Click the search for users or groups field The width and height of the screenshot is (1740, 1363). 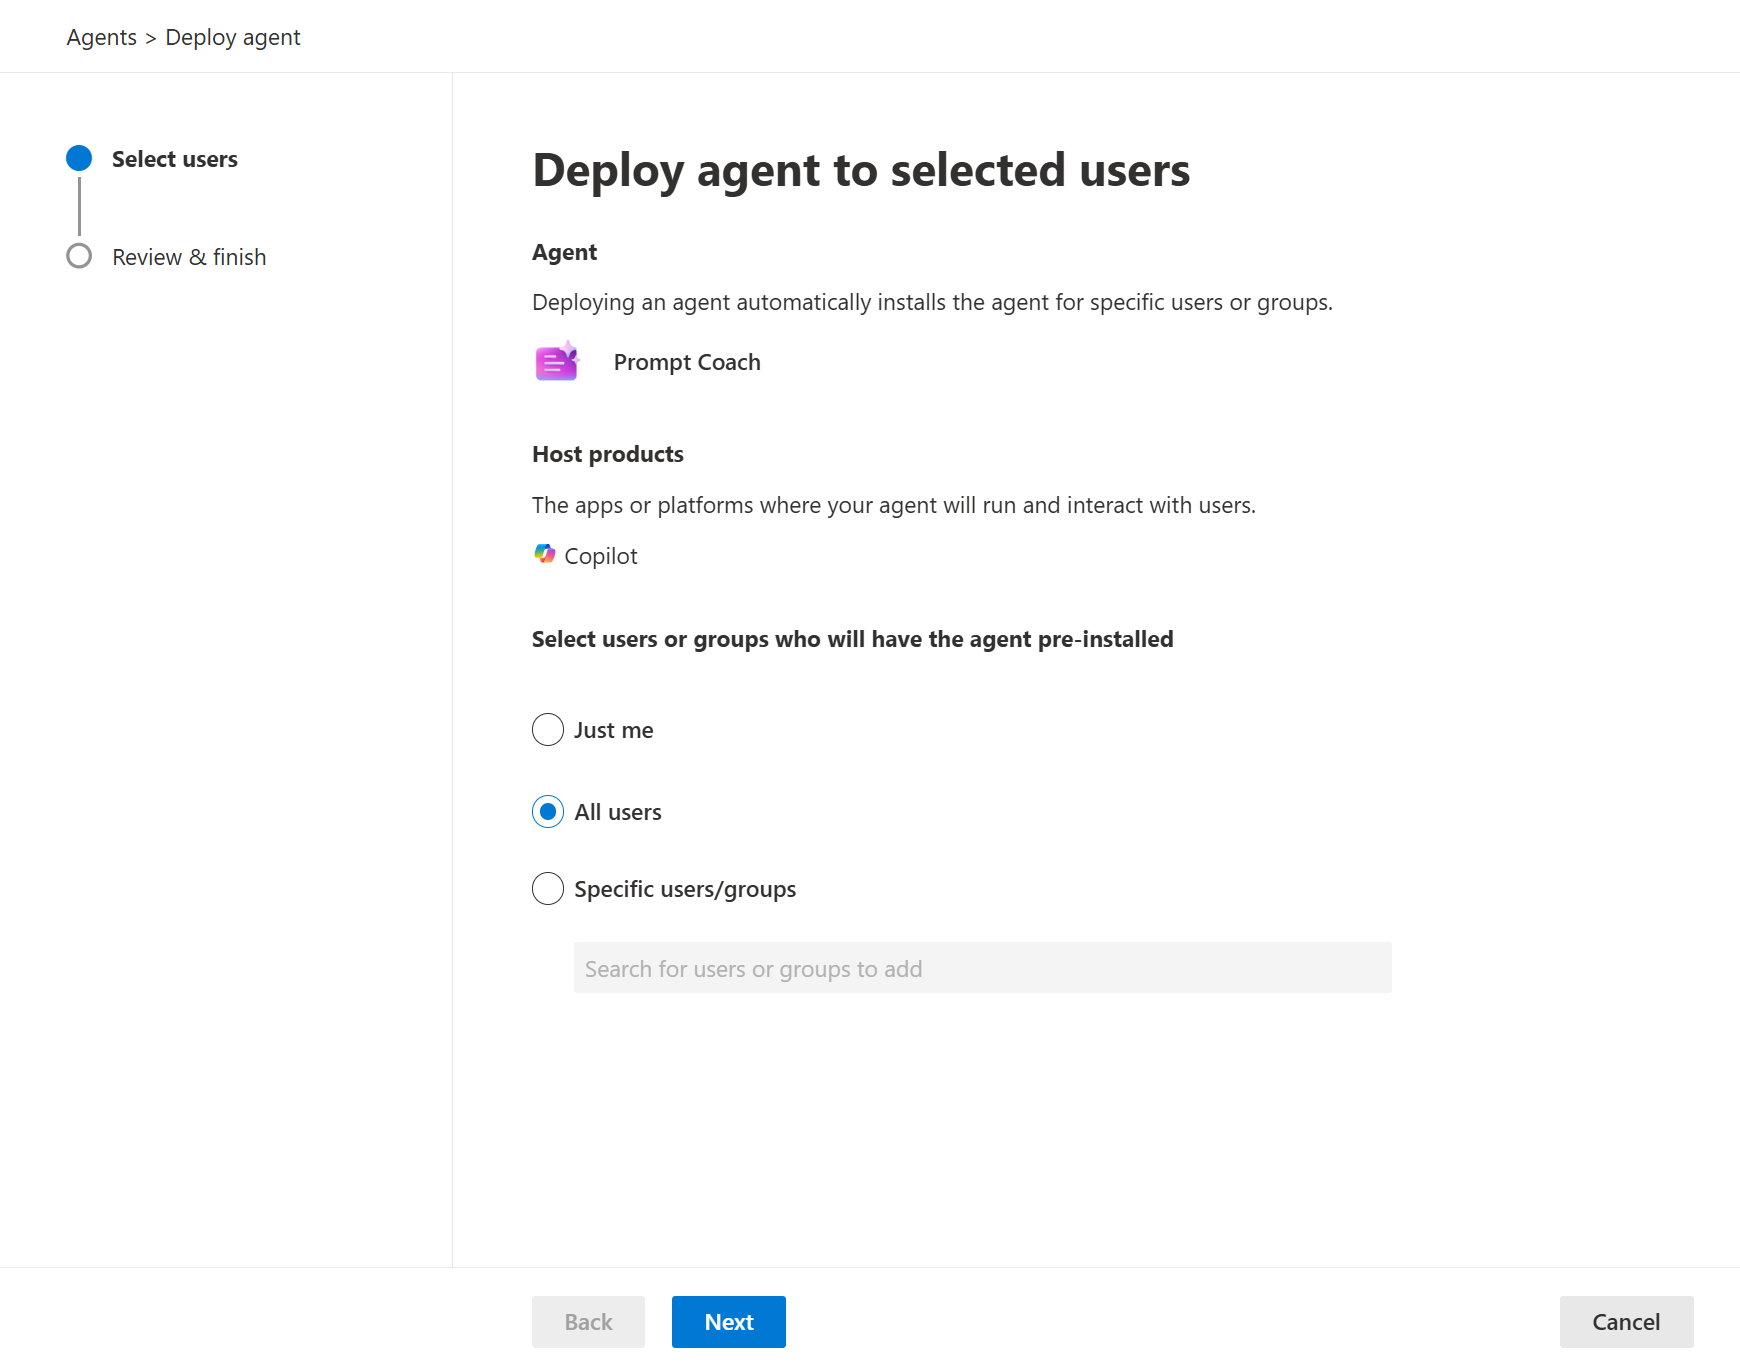[981, 968]
